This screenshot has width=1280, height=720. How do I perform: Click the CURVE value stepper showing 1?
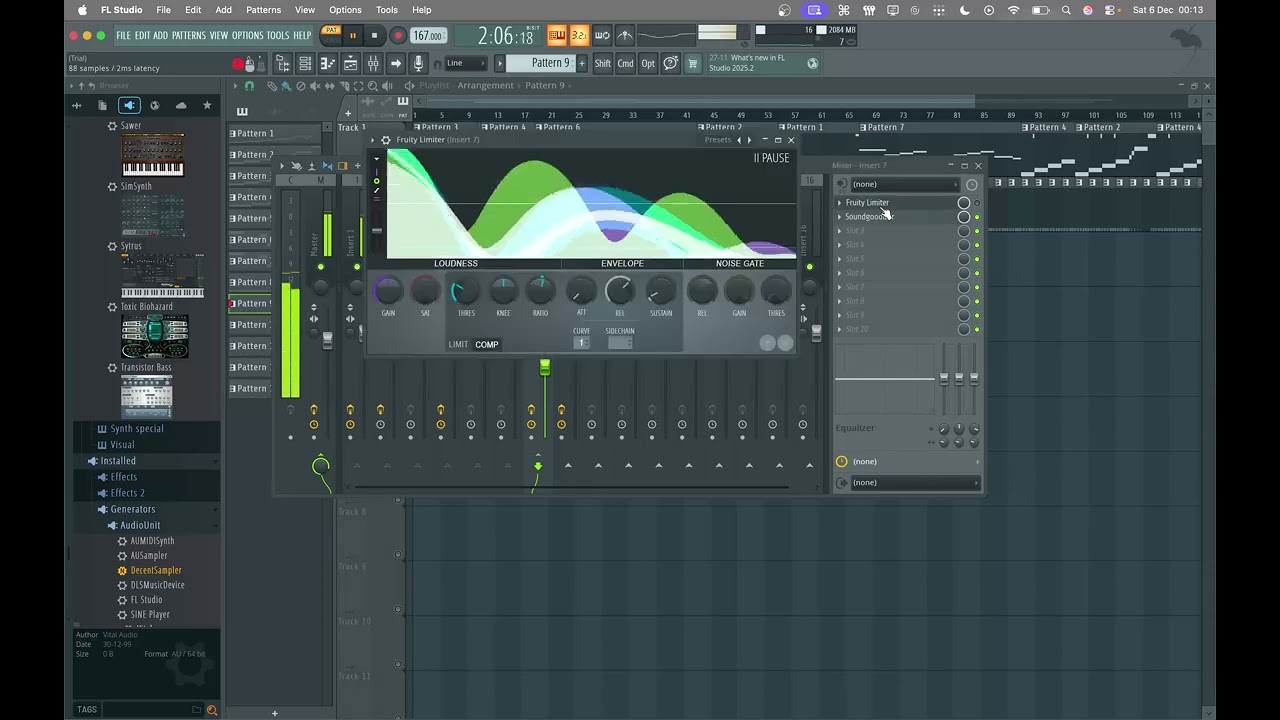pos(581,343)
